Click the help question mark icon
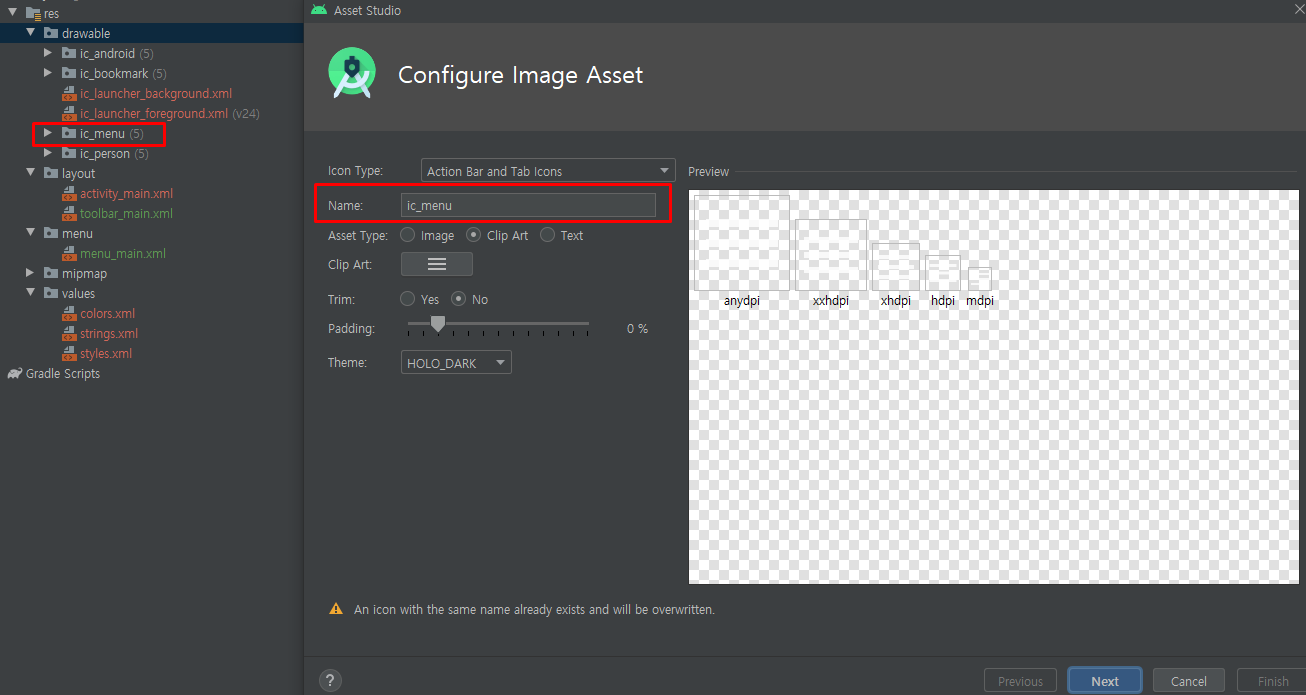The image size is (1306, 695). (x=330, y=681)
